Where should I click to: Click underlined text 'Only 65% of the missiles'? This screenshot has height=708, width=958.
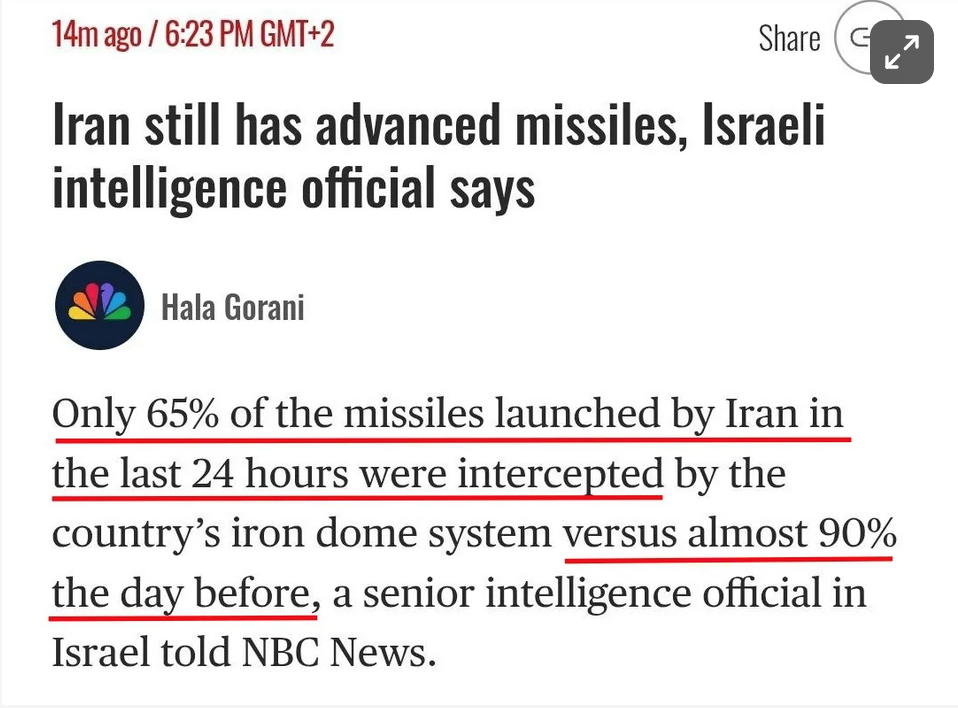(x=268, y=414)
